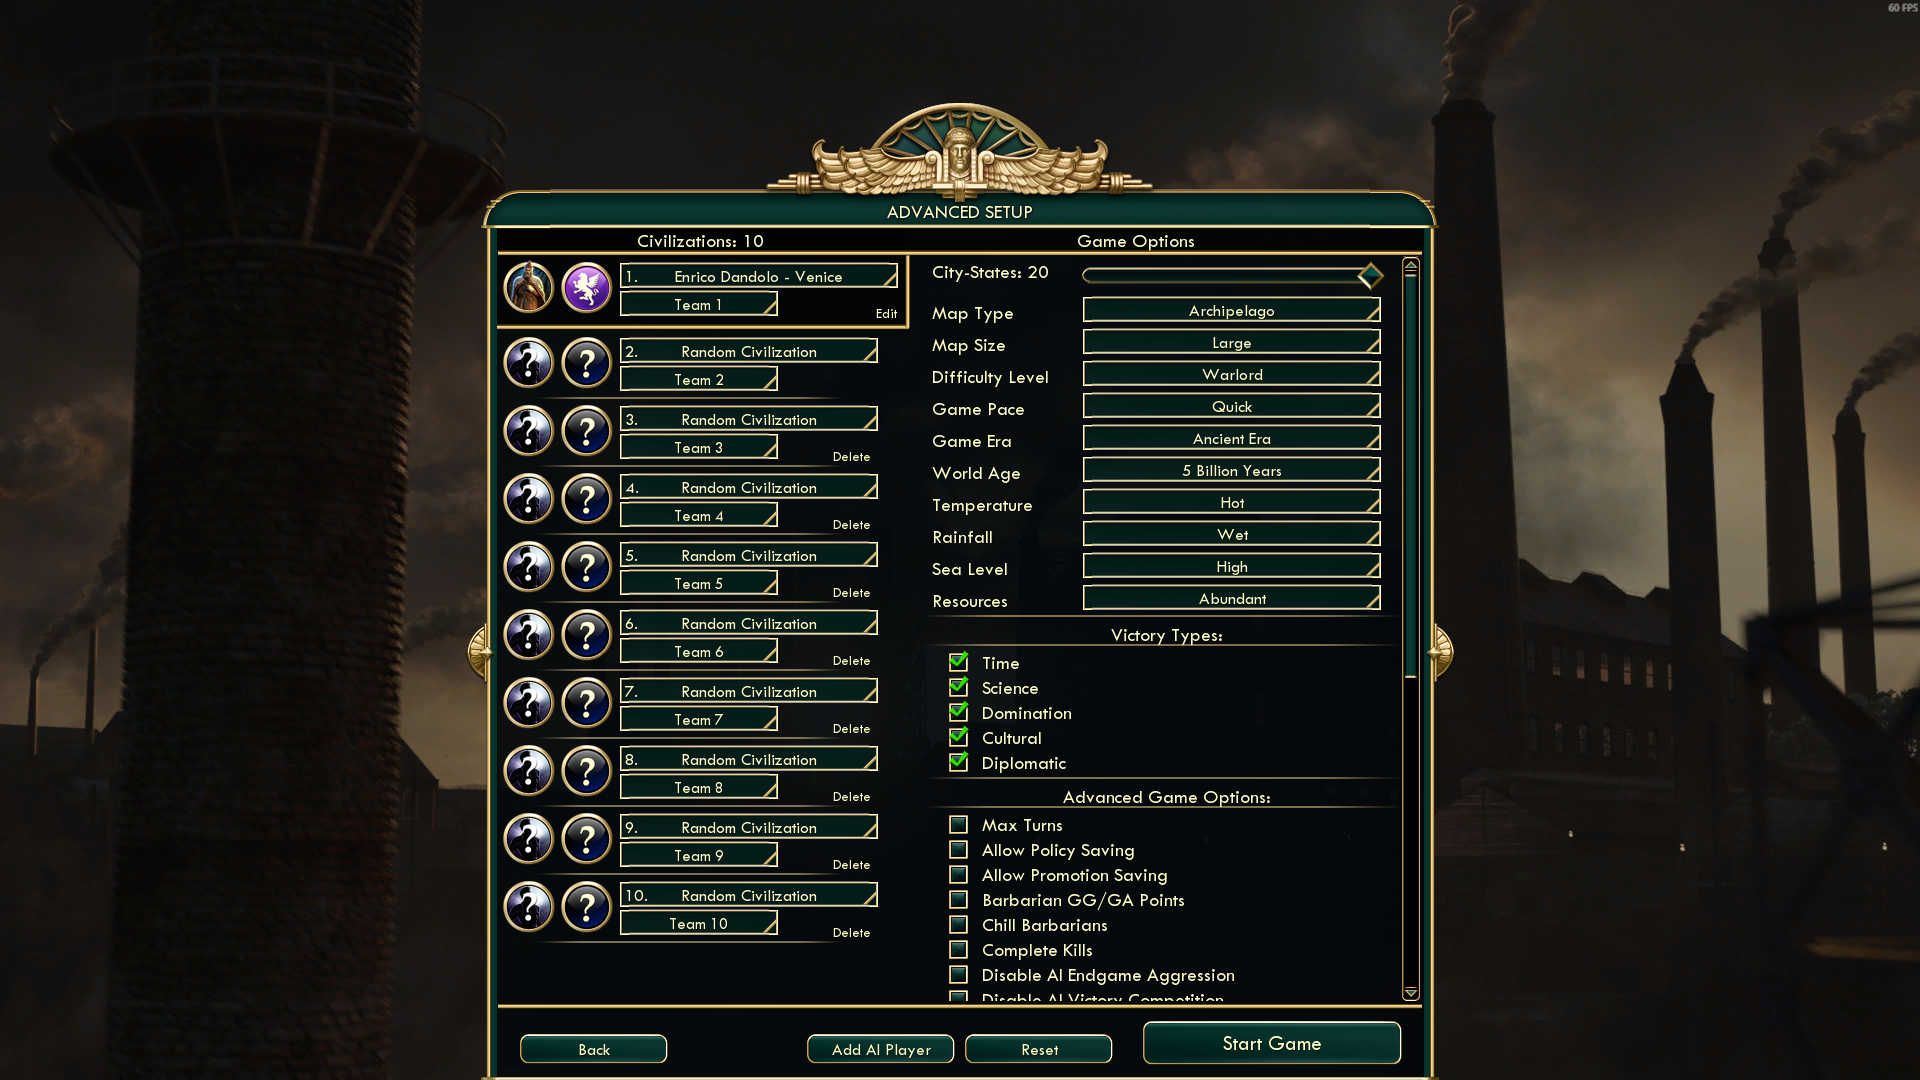Click player 8's random civilization emblem icon
The image size is (1920, 1080).
pyautogui.click(x=586, y=771)
